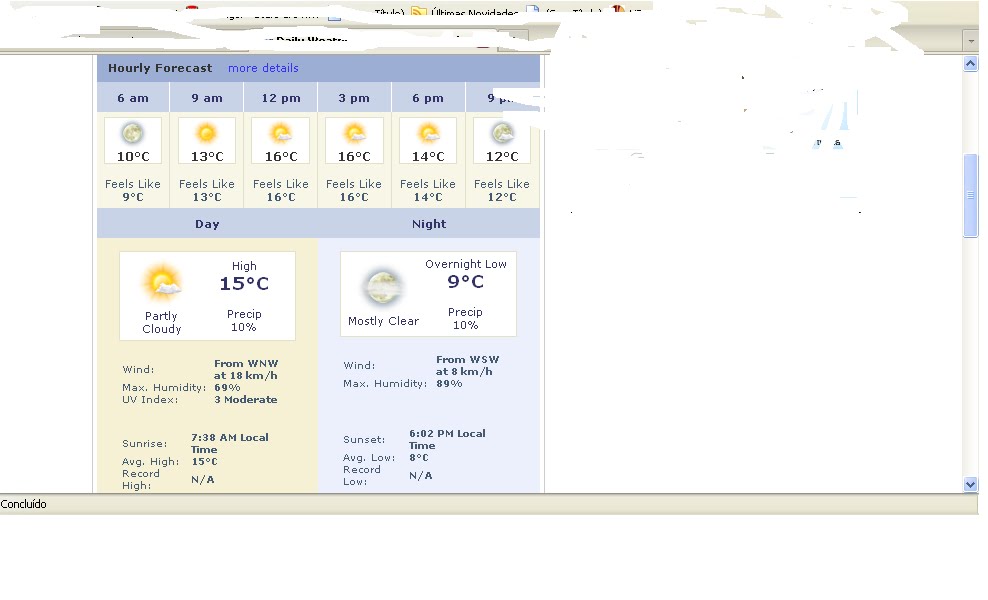The image size is (988, 600).
Task: Click the 89% max humidity value
Action: point(449,383)
